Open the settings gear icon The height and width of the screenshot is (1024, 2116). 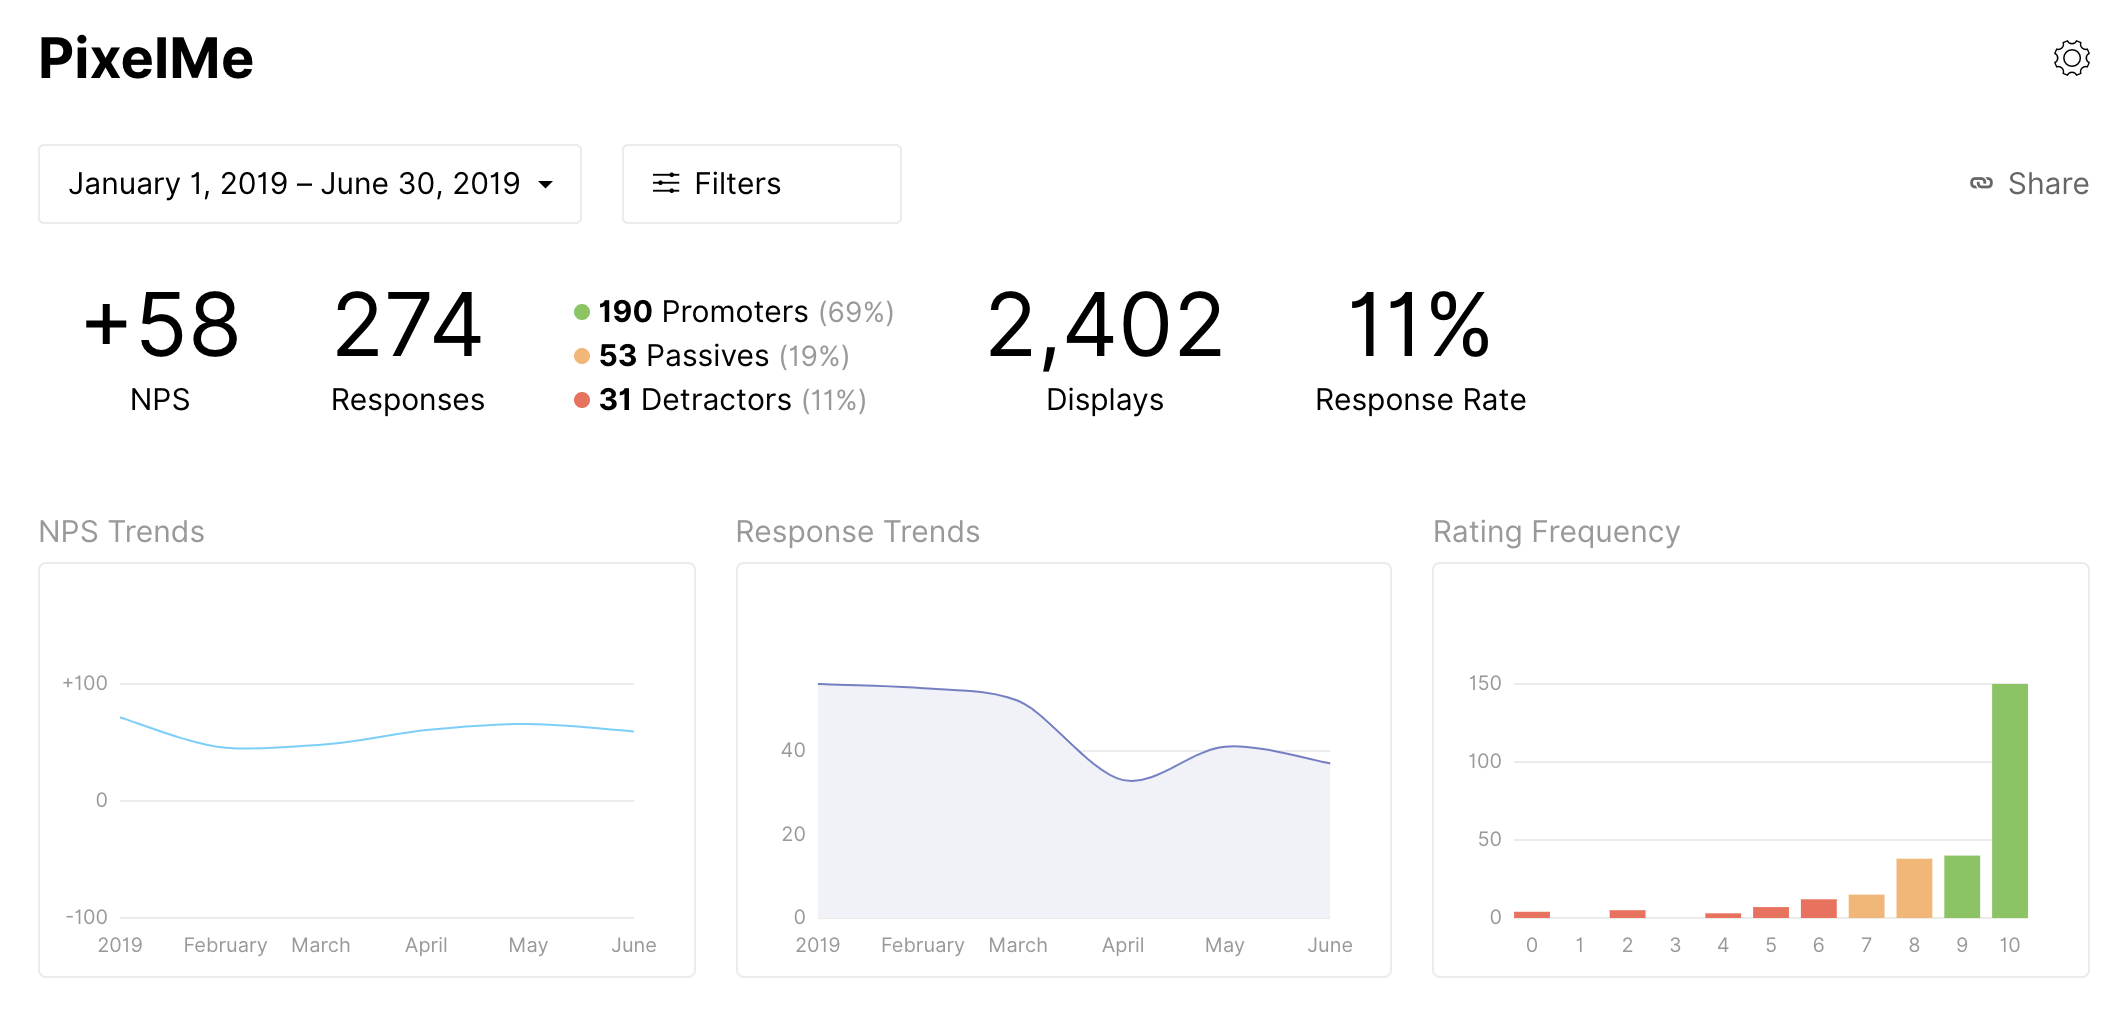pos(2071,58)
